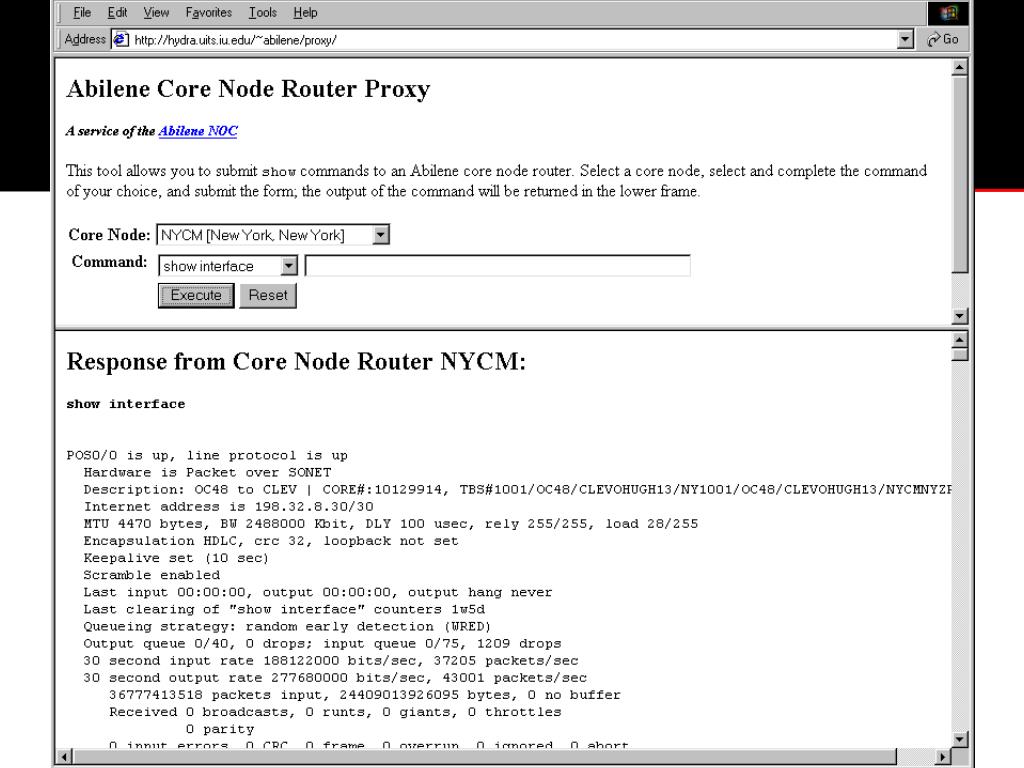Click the bold 'show interface' output title
The width and height of the screenshot is (1024, 768).
[125, 404]
